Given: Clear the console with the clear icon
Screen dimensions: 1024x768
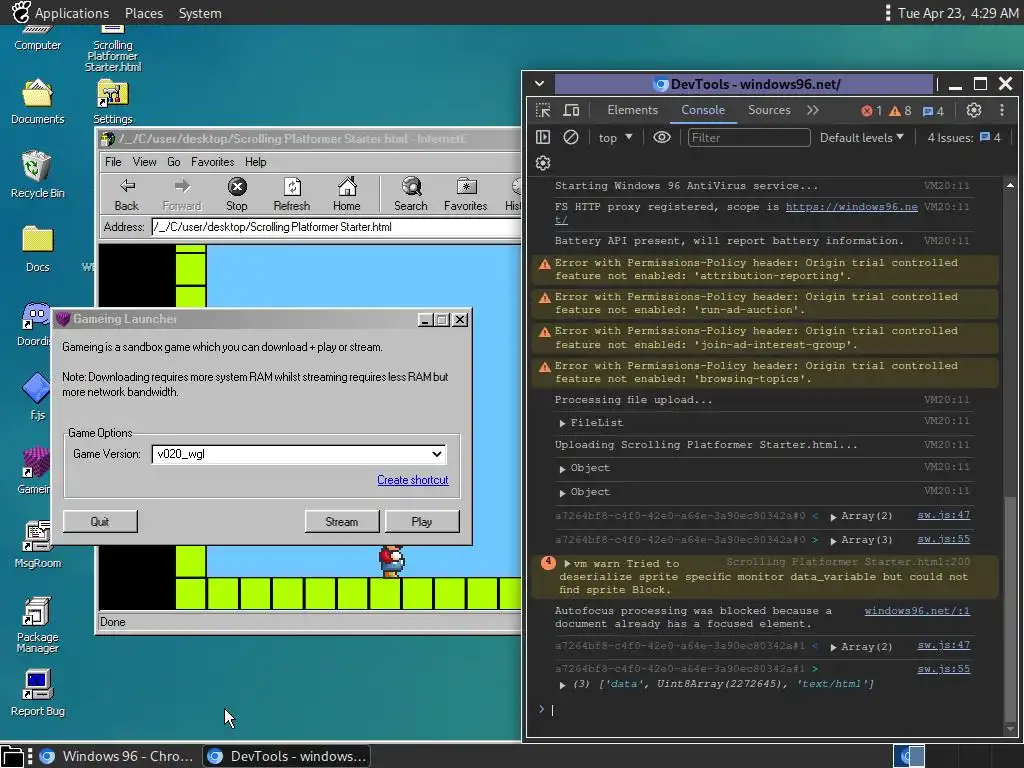Looking at the screenshot, I should (571, 137).
